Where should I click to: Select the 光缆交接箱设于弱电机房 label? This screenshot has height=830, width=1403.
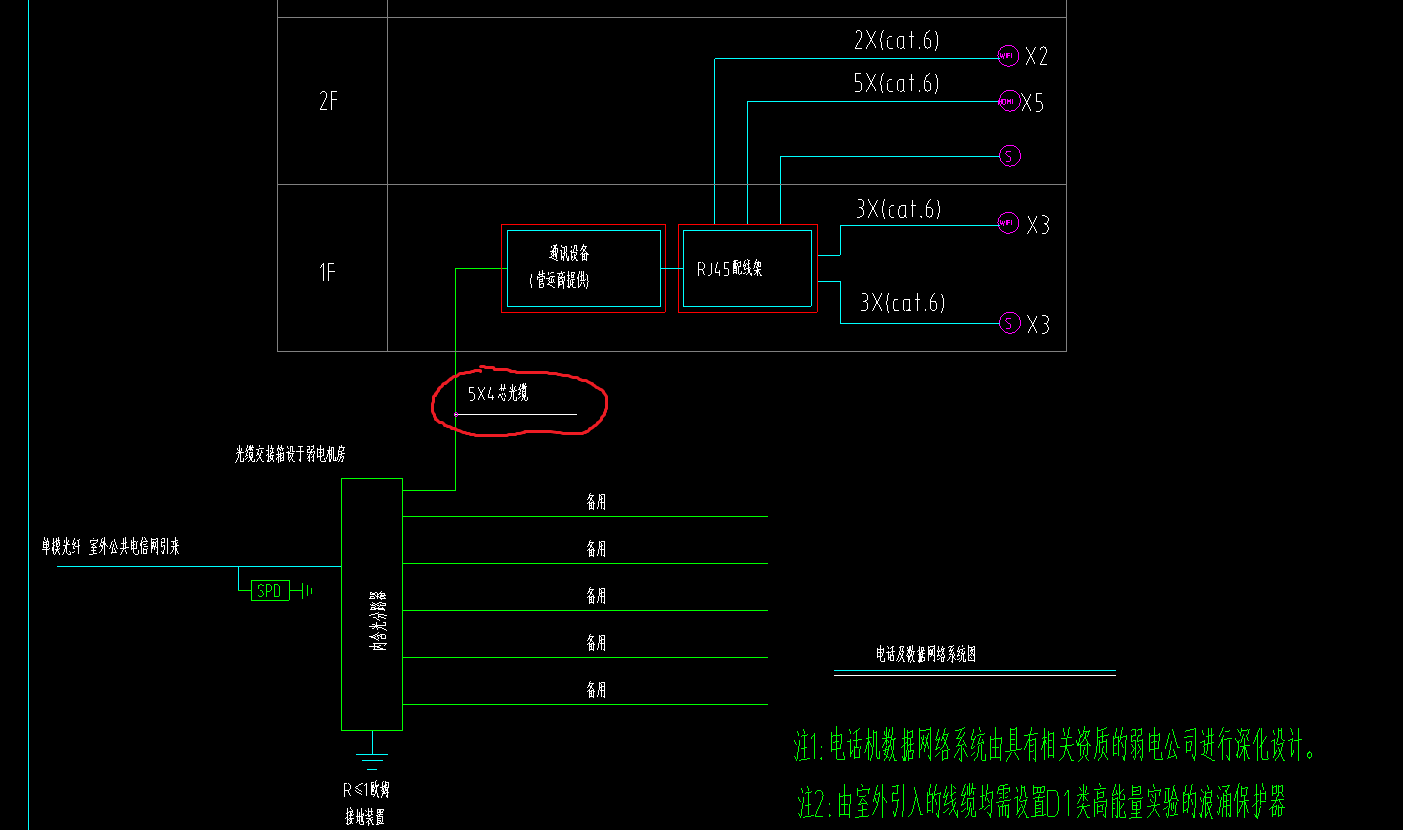click(x=291, y=454)
